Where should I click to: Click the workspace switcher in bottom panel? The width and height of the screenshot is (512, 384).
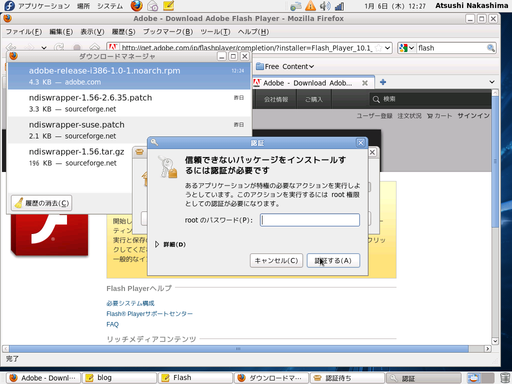pyautogui.click(x=480, y=378)
